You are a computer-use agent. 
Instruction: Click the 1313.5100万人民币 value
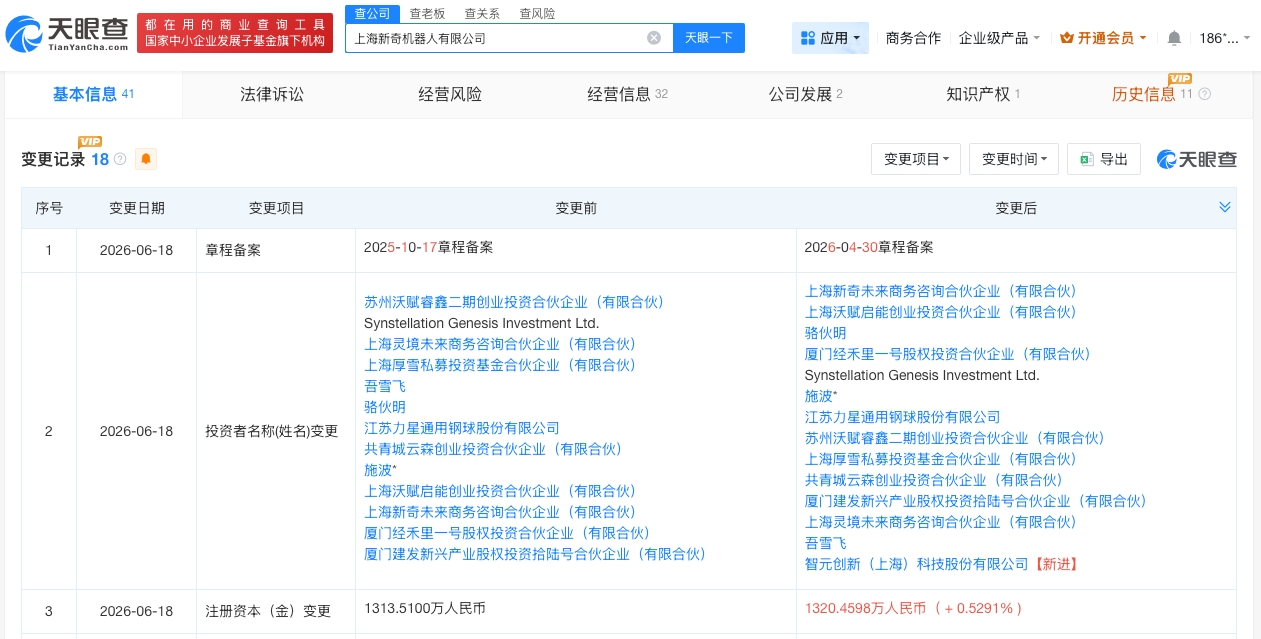pos(425,608)
